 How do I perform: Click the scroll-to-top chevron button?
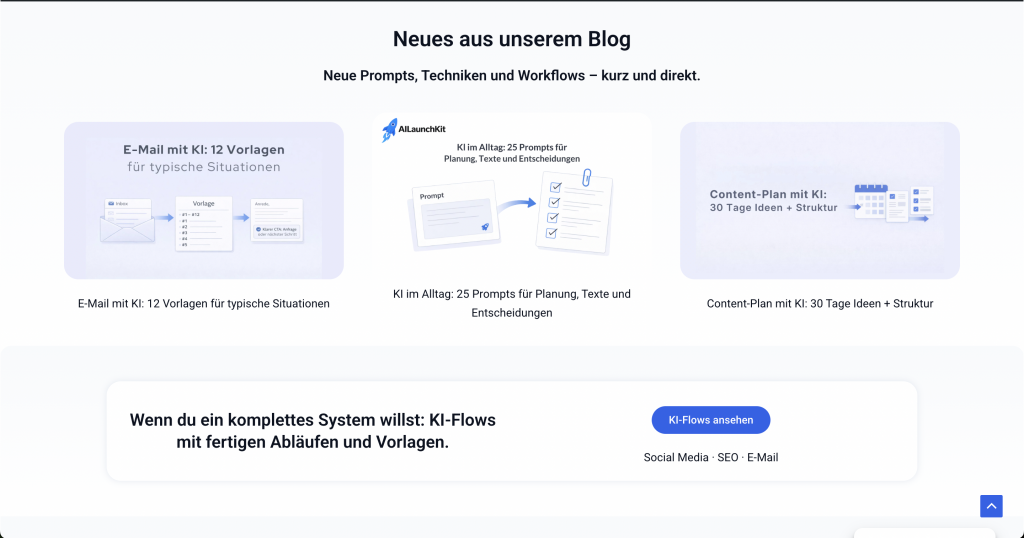[x=991, y=506]
